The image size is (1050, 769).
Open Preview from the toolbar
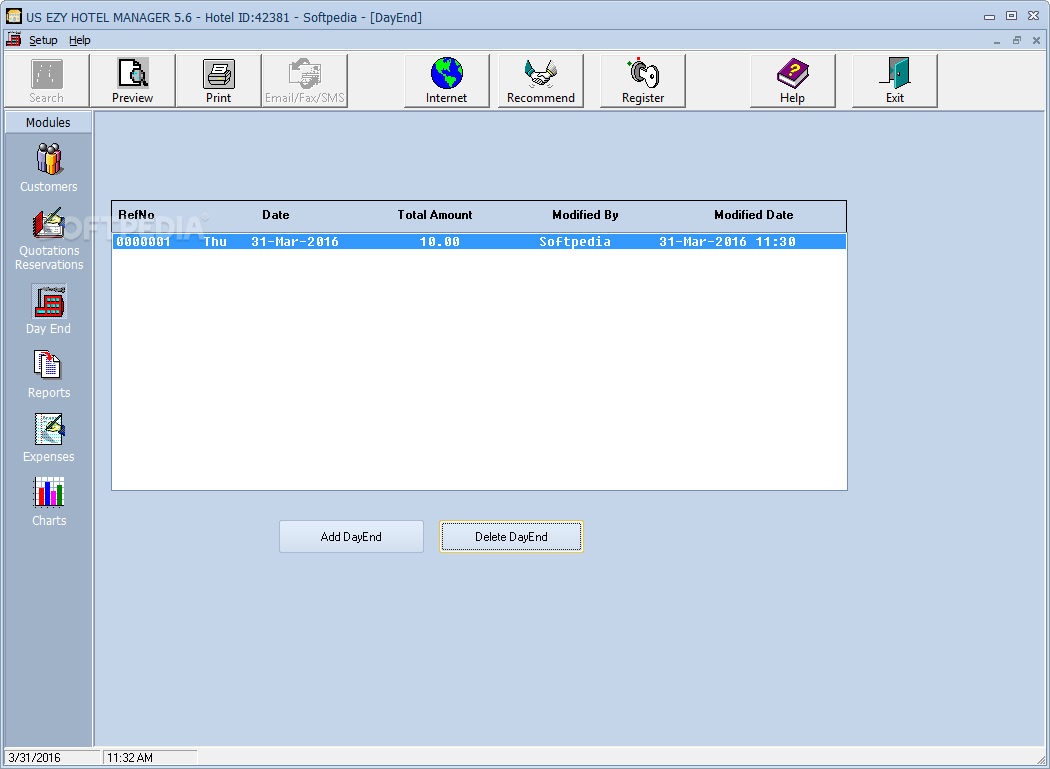pyautogui.click(x=133, y=80)
